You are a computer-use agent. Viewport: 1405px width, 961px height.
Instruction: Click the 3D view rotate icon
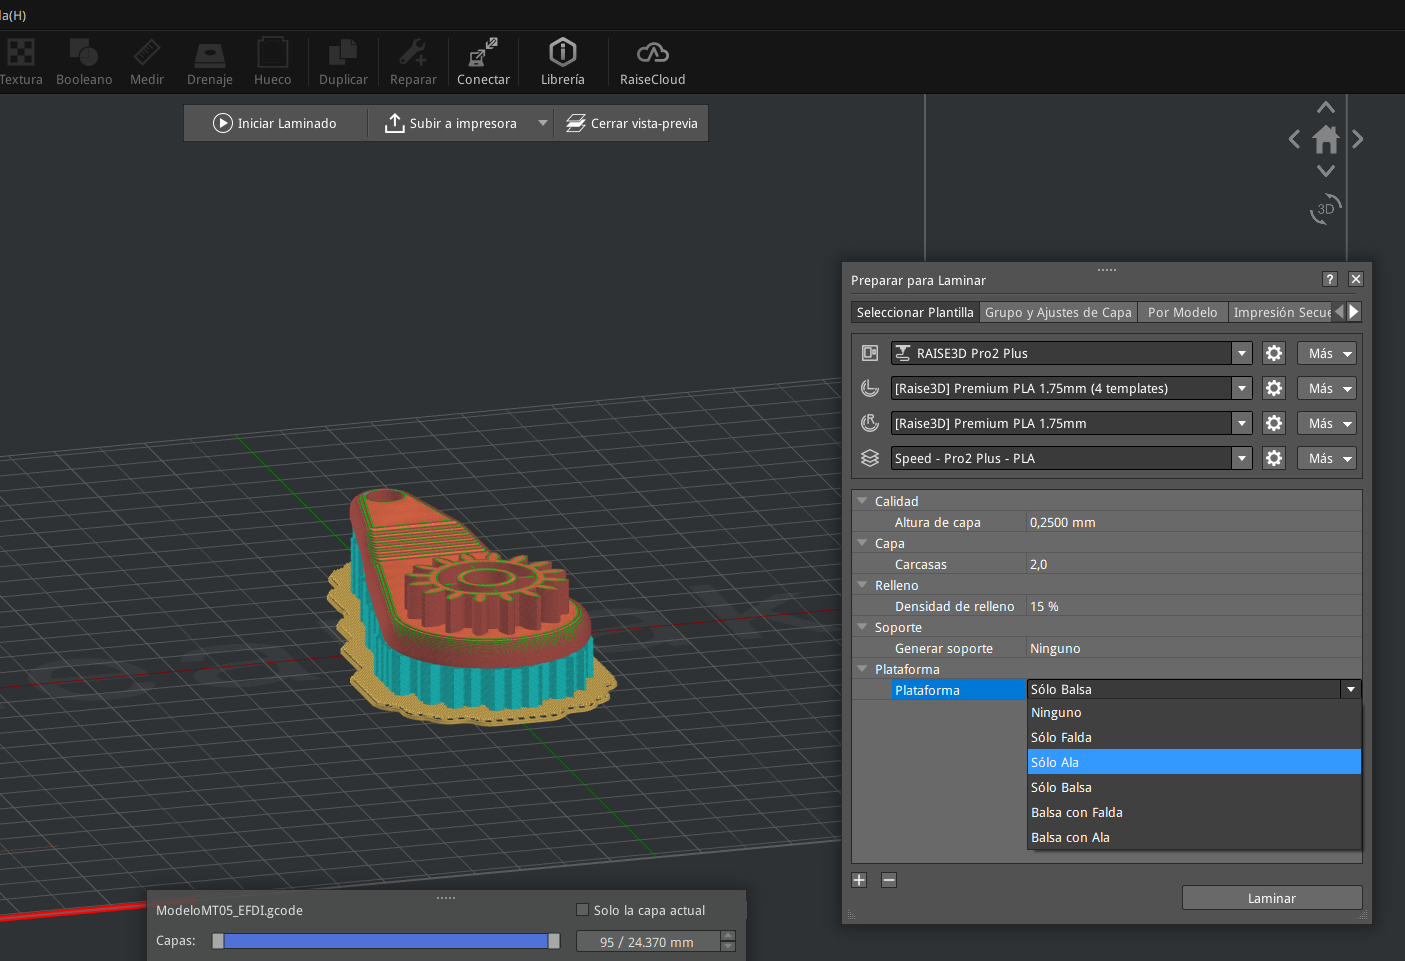(1325, 209)
